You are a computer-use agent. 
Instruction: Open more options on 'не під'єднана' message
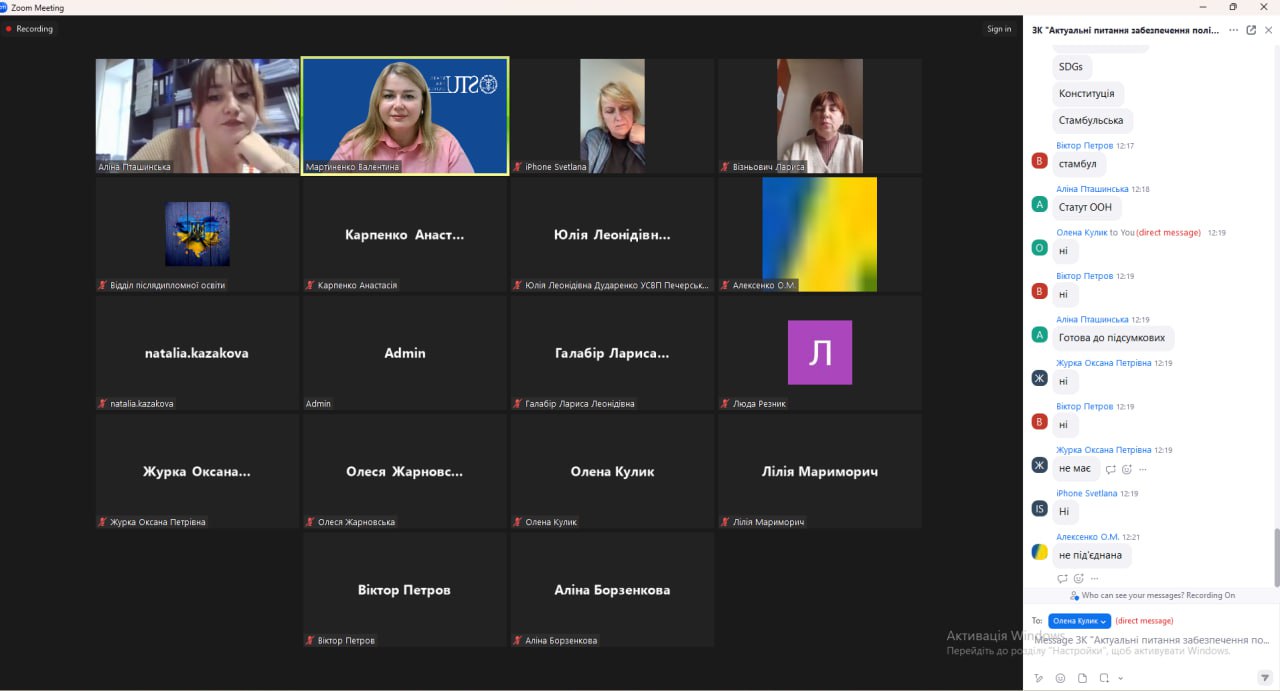(x=1095, y=578)
